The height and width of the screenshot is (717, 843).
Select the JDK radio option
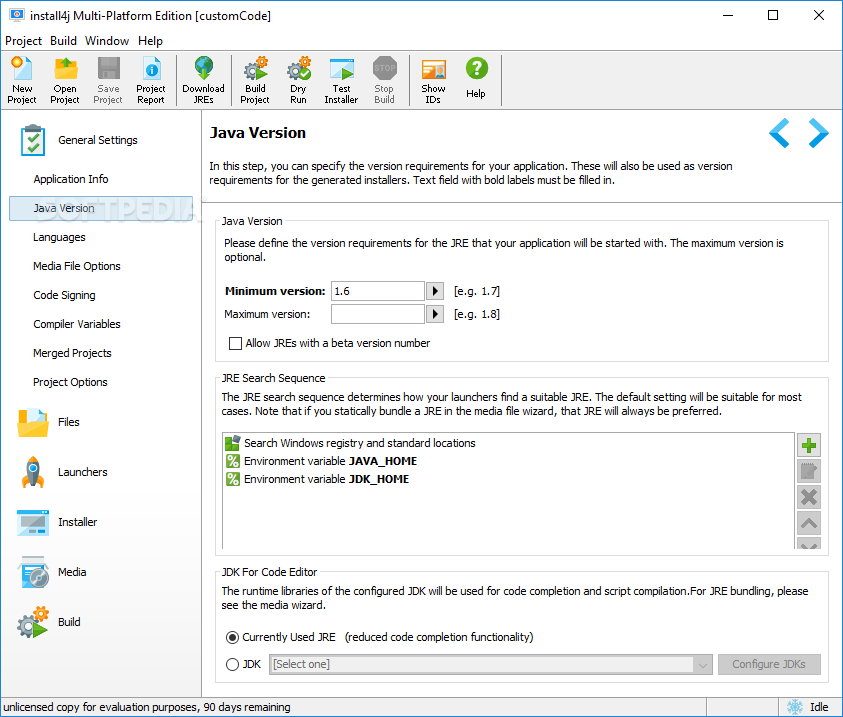coord(232,664)
